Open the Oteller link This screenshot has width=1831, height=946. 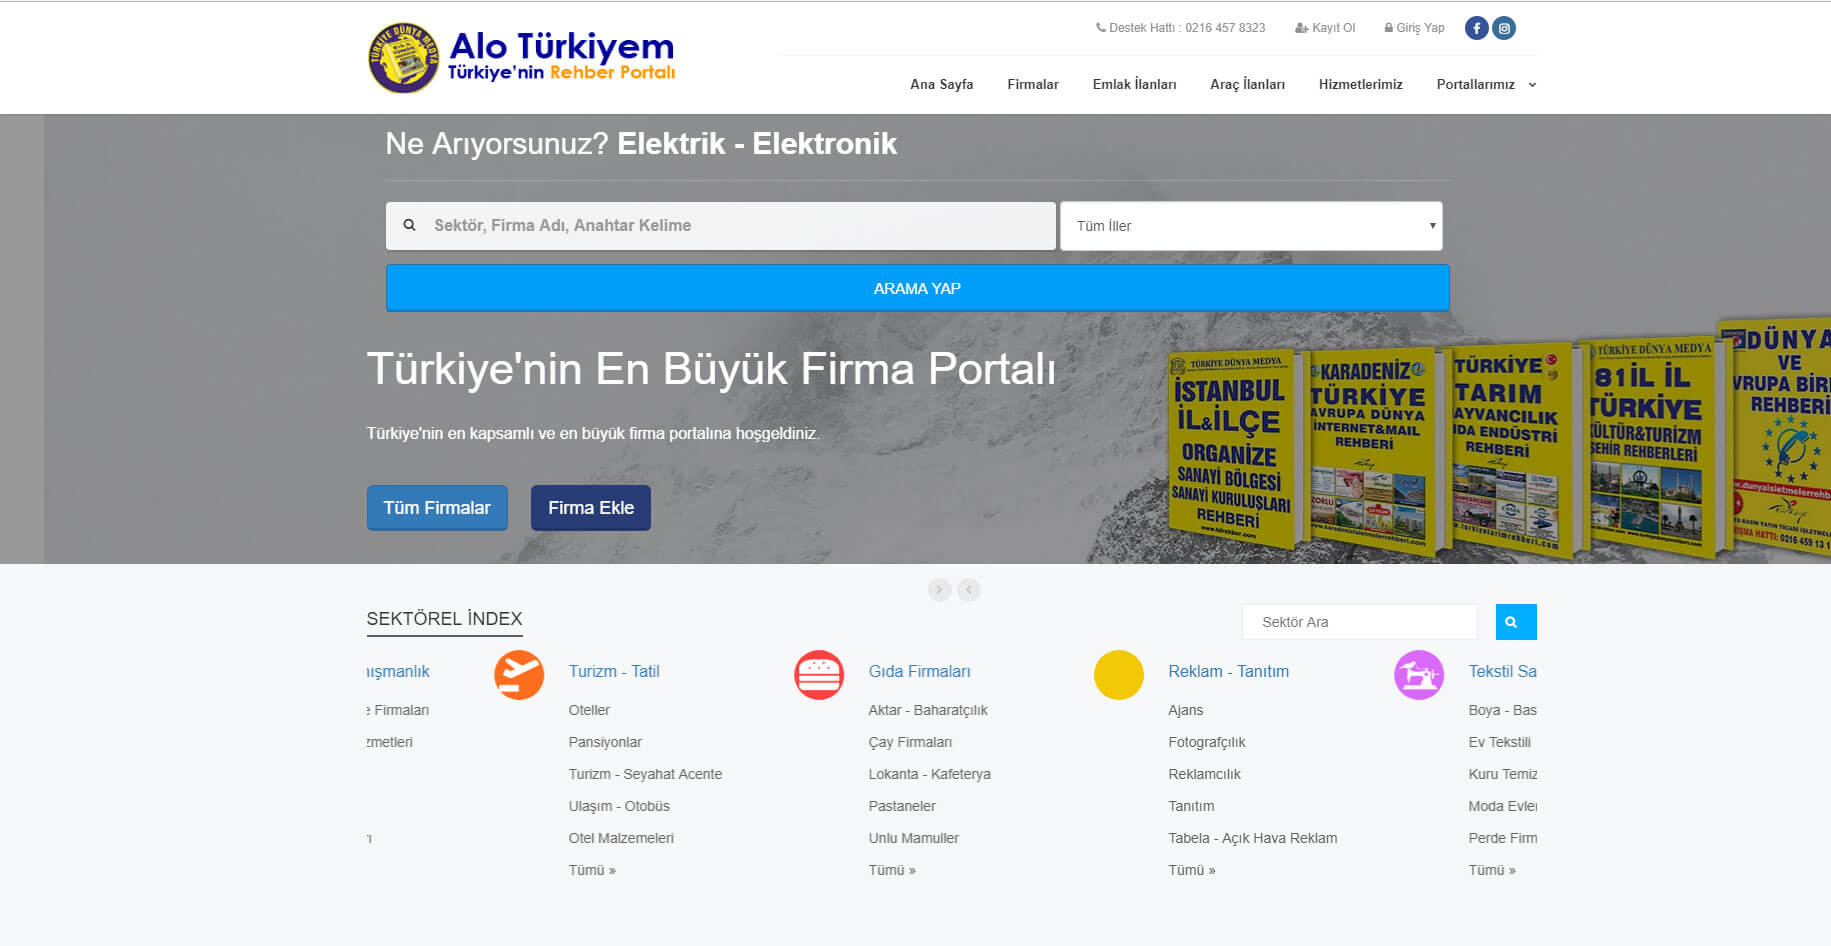point(589,710)
